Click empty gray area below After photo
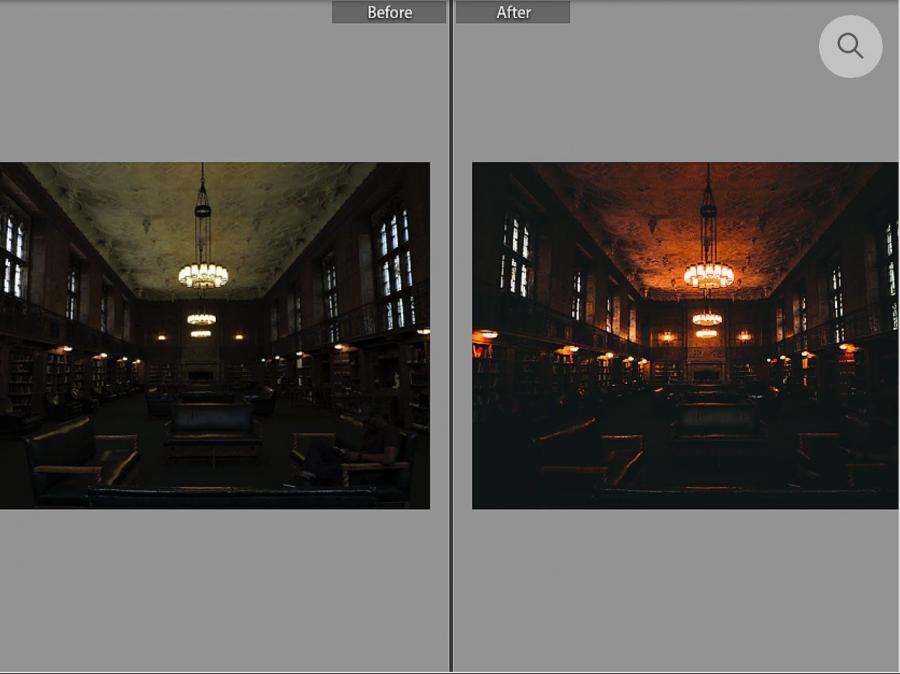Image resolution: width=900 pixels, height=674 pixels. click(685, 590)
